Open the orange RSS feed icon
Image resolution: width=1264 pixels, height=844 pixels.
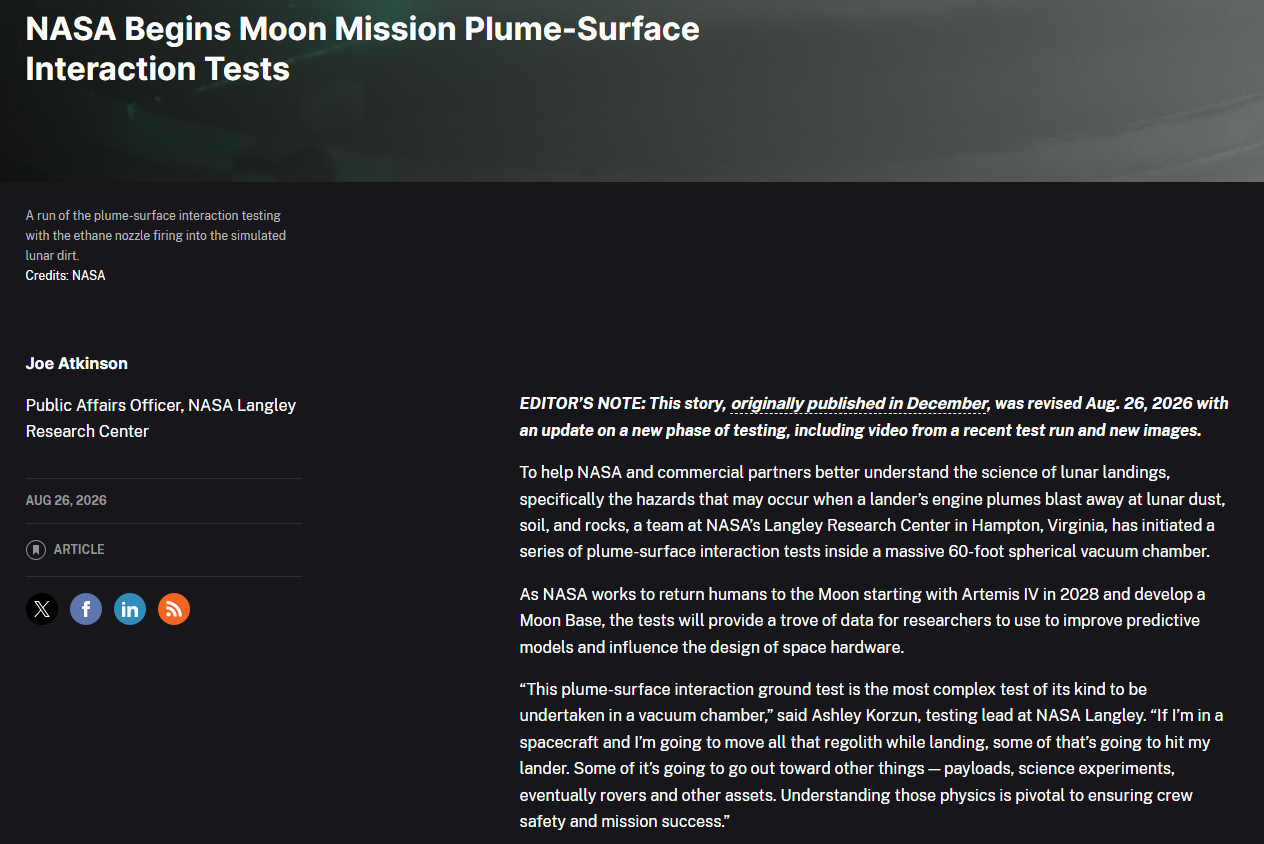pos(174,609)
